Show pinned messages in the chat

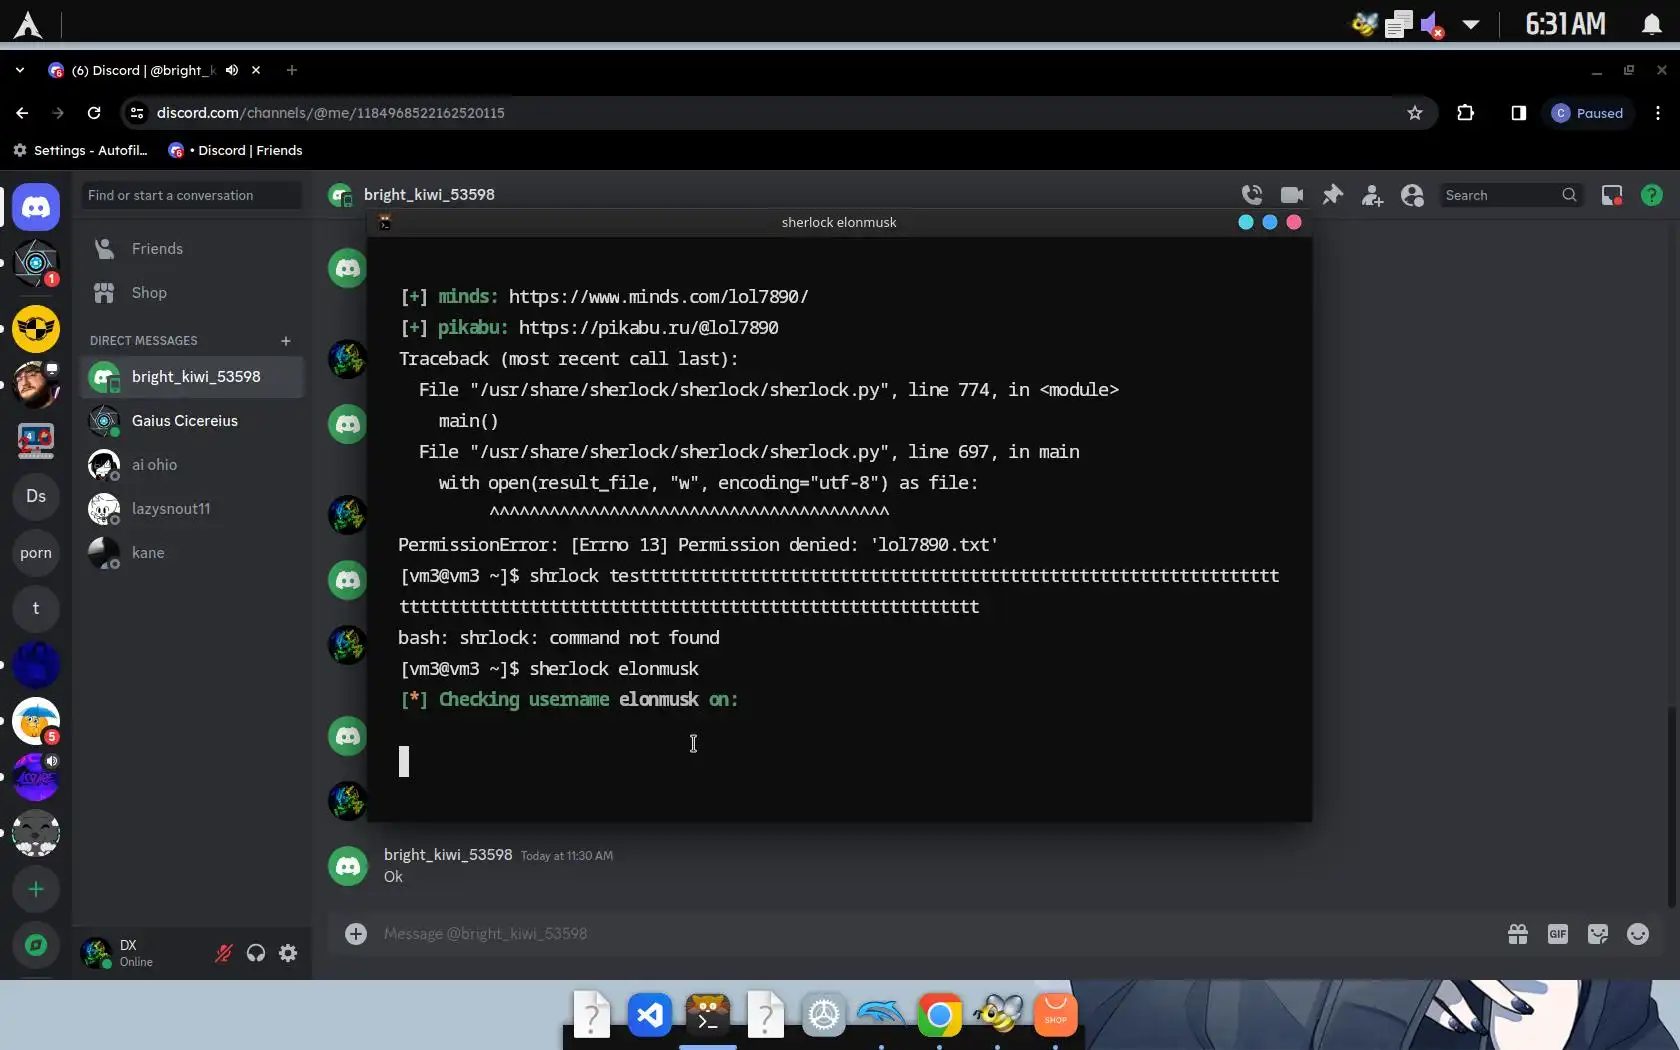(1332, 195)
